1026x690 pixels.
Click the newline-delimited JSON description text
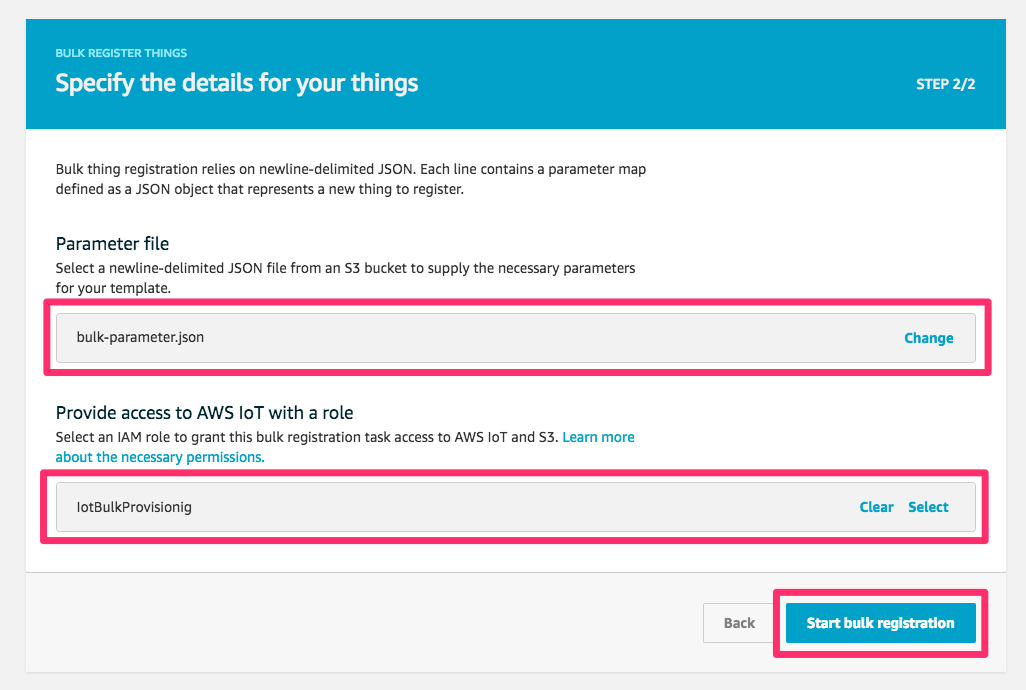coord(350,178)
